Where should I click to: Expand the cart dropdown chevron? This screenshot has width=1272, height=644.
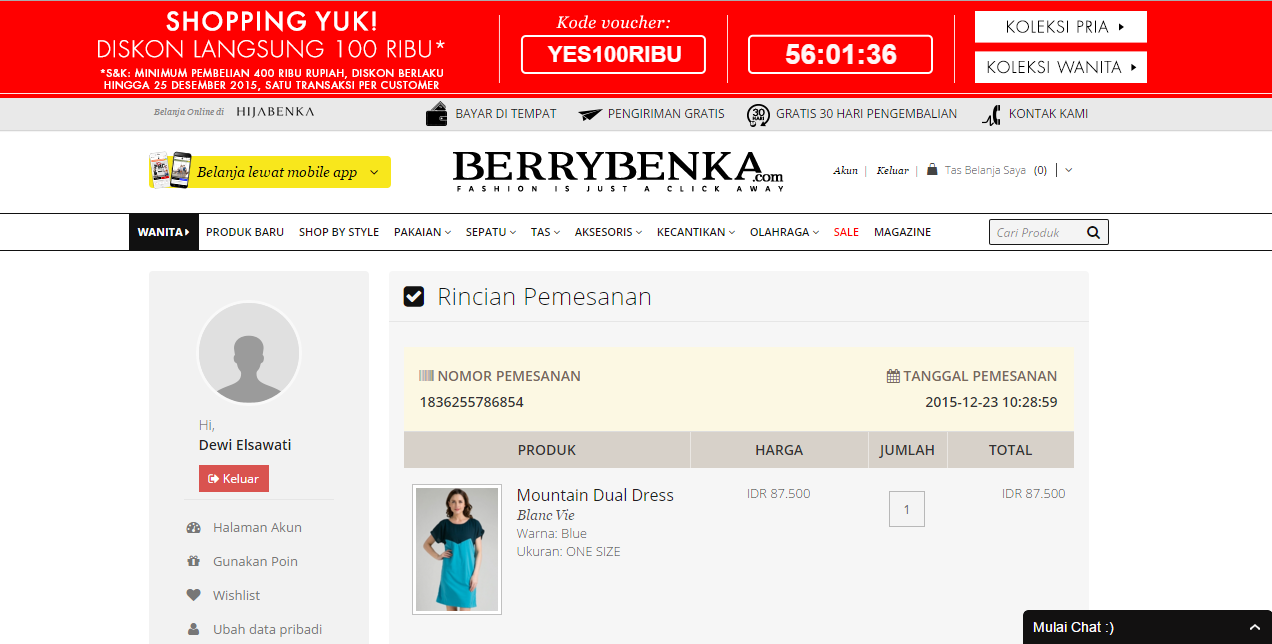(1069, 170)
